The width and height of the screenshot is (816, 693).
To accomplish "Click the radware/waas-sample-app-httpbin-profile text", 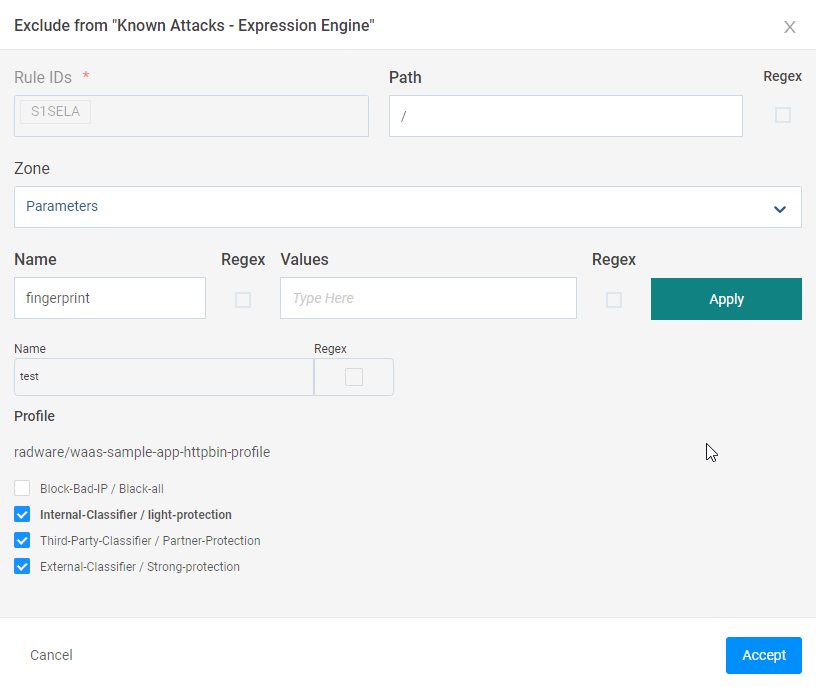I will coord(142,452).
